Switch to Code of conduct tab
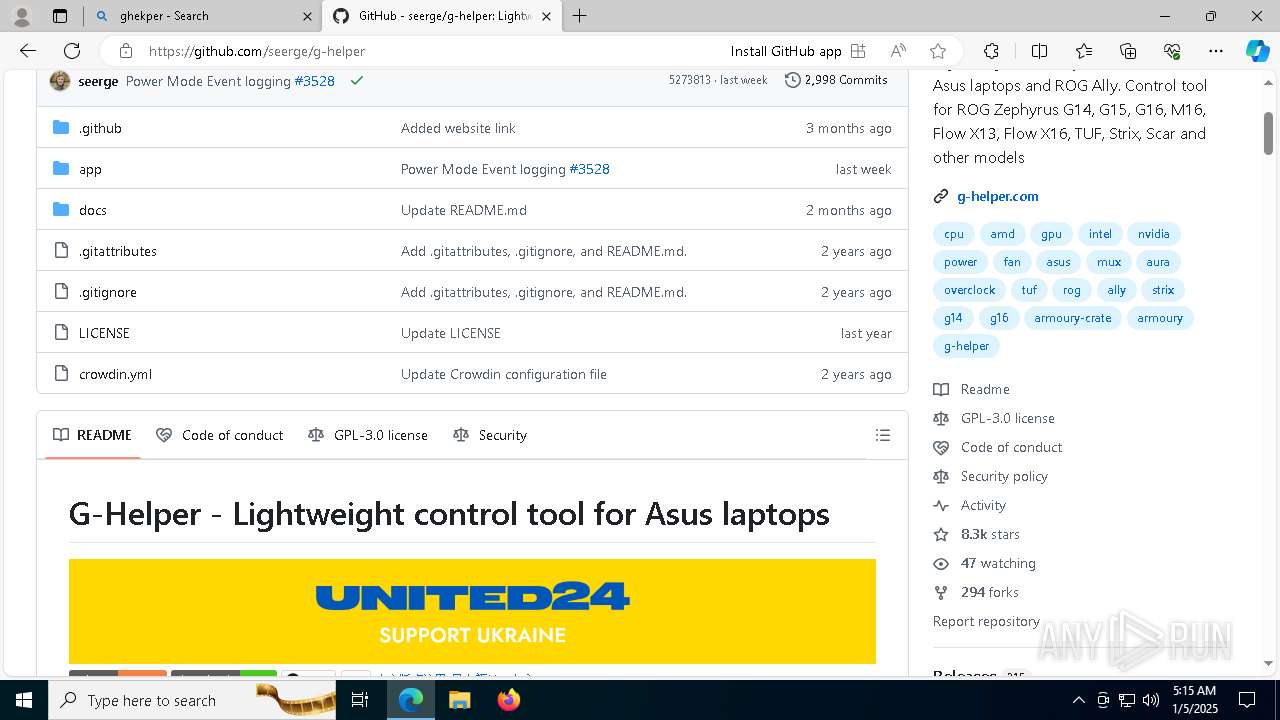Screen dimensions: 1280x720 point(220,435)
